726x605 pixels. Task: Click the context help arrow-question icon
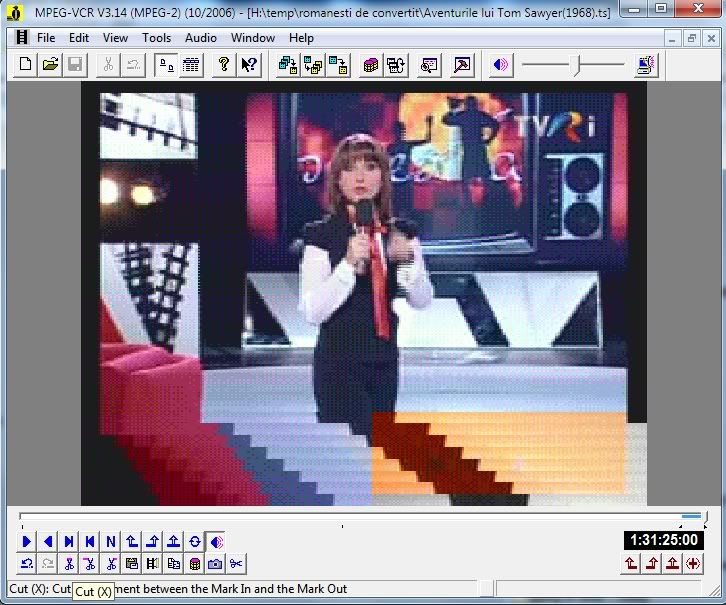pyautogui.click(x=248, y=65)
